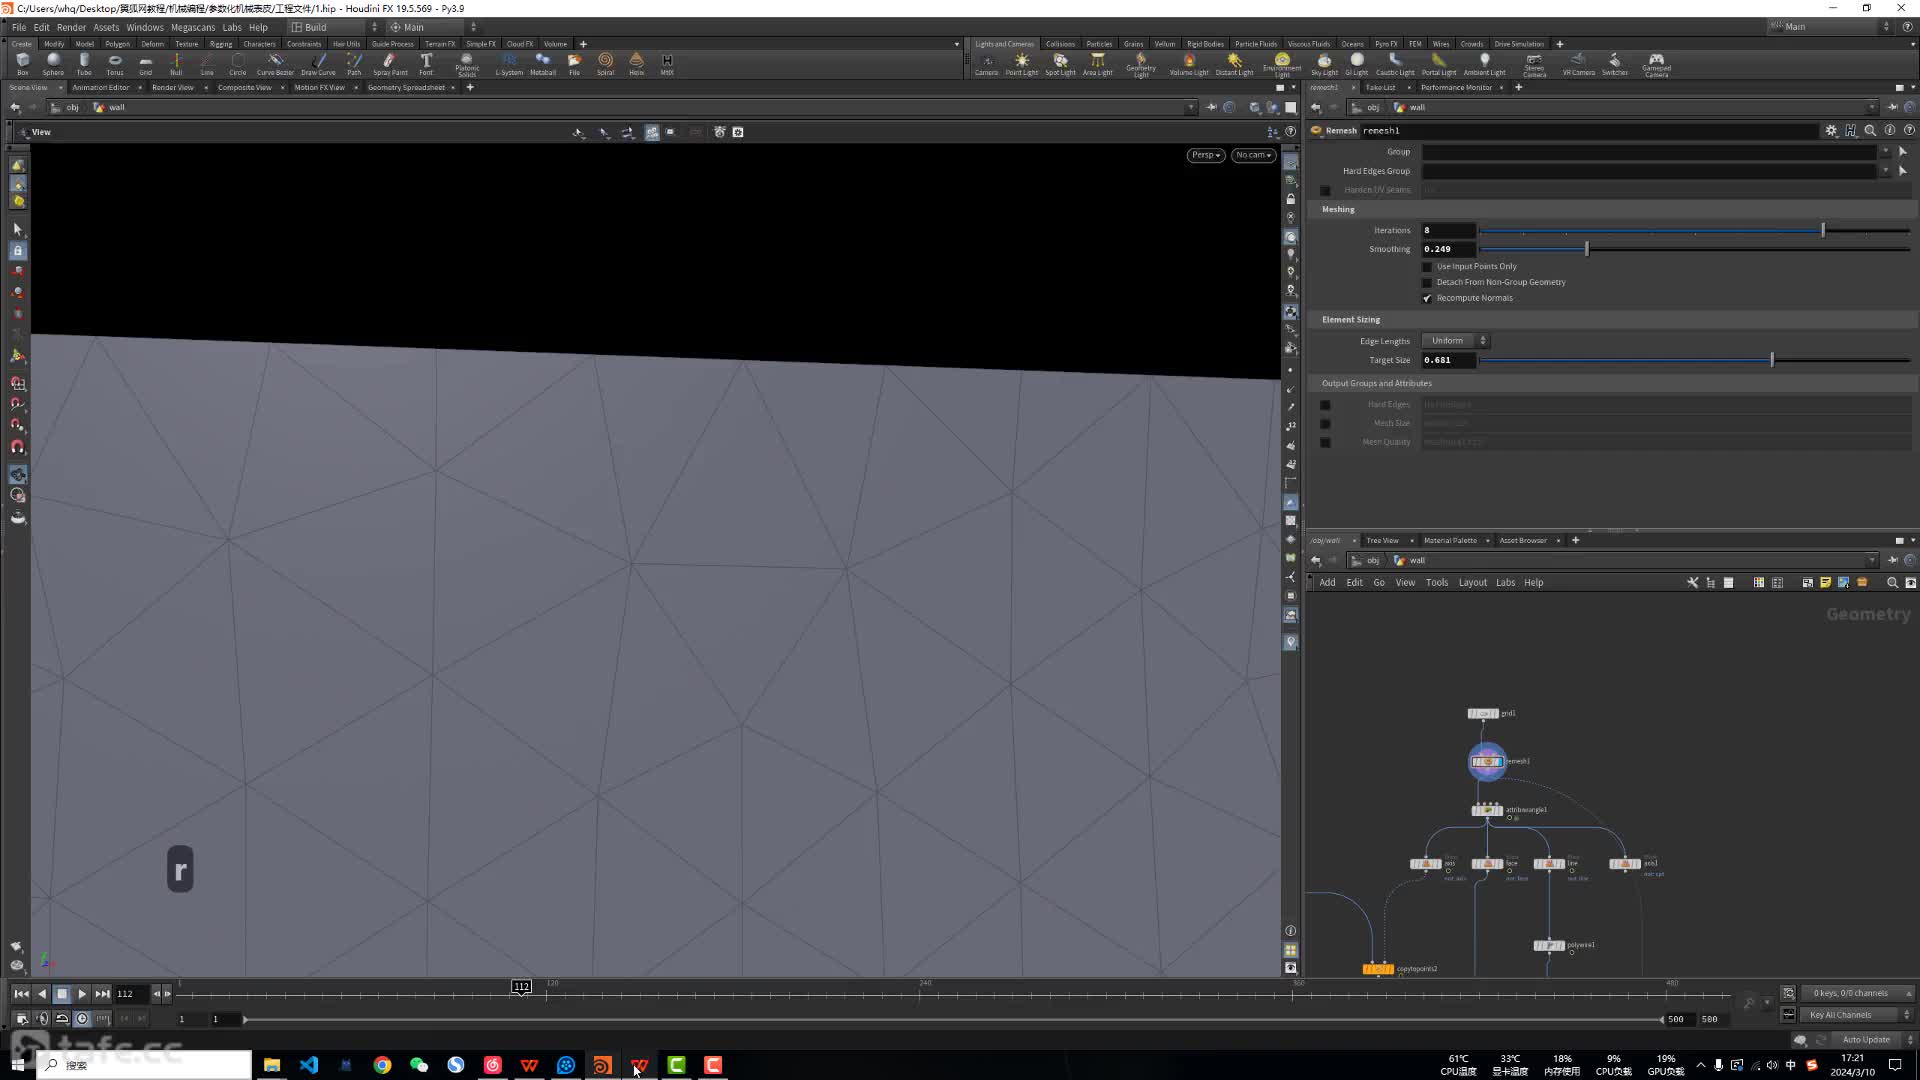
Task: Toggle Use Input Points Only checkbox
Action: pyautogui.click(x=1427, y=265)
